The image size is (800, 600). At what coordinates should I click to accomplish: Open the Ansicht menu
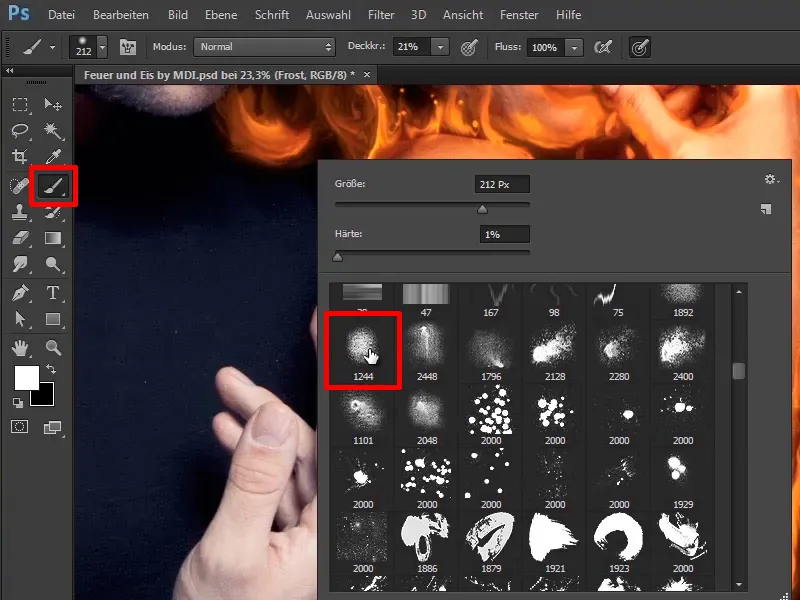coord(463,15)
